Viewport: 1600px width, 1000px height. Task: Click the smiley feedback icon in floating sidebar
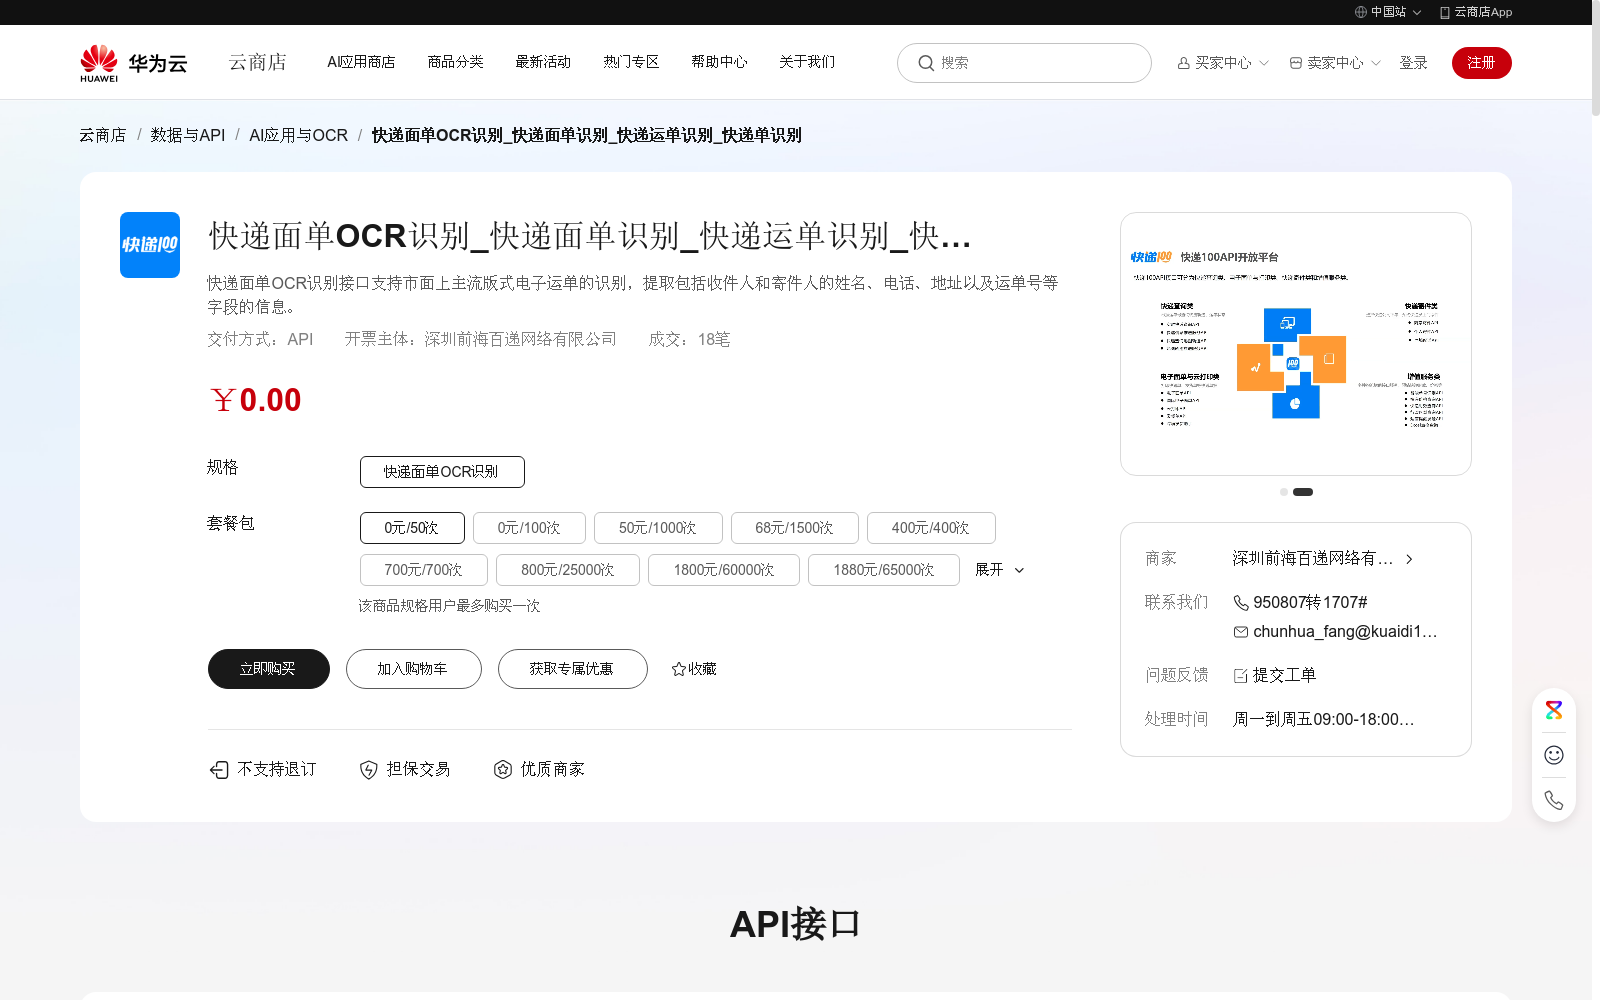[x=1554, y=755]
